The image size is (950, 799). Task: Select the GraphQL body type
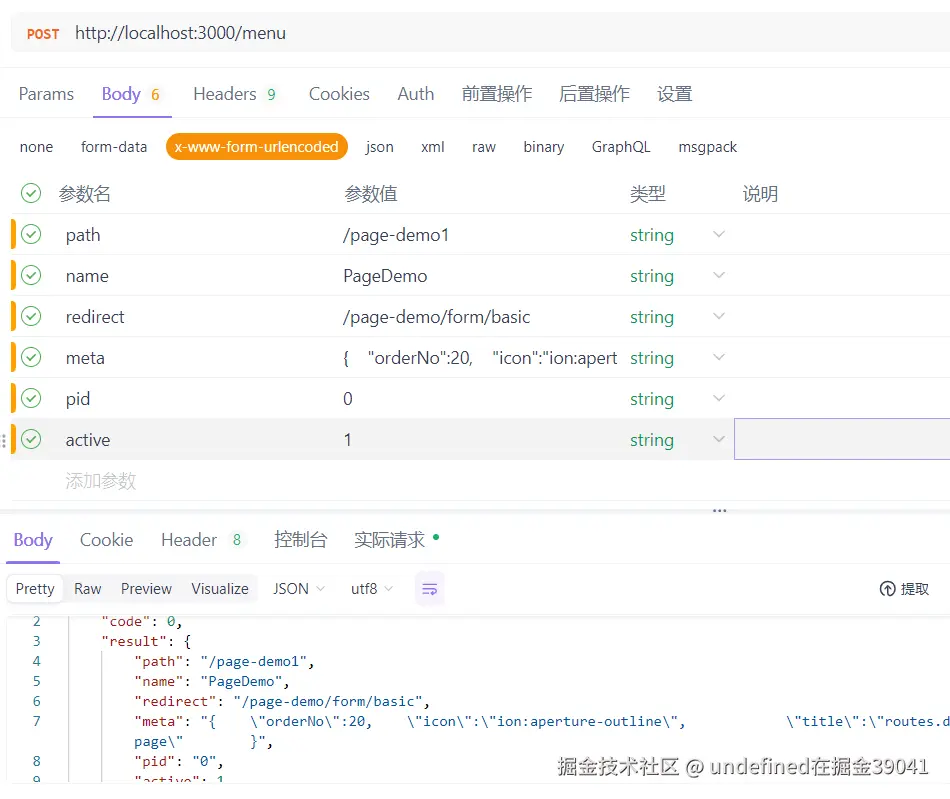coord(621,147)
